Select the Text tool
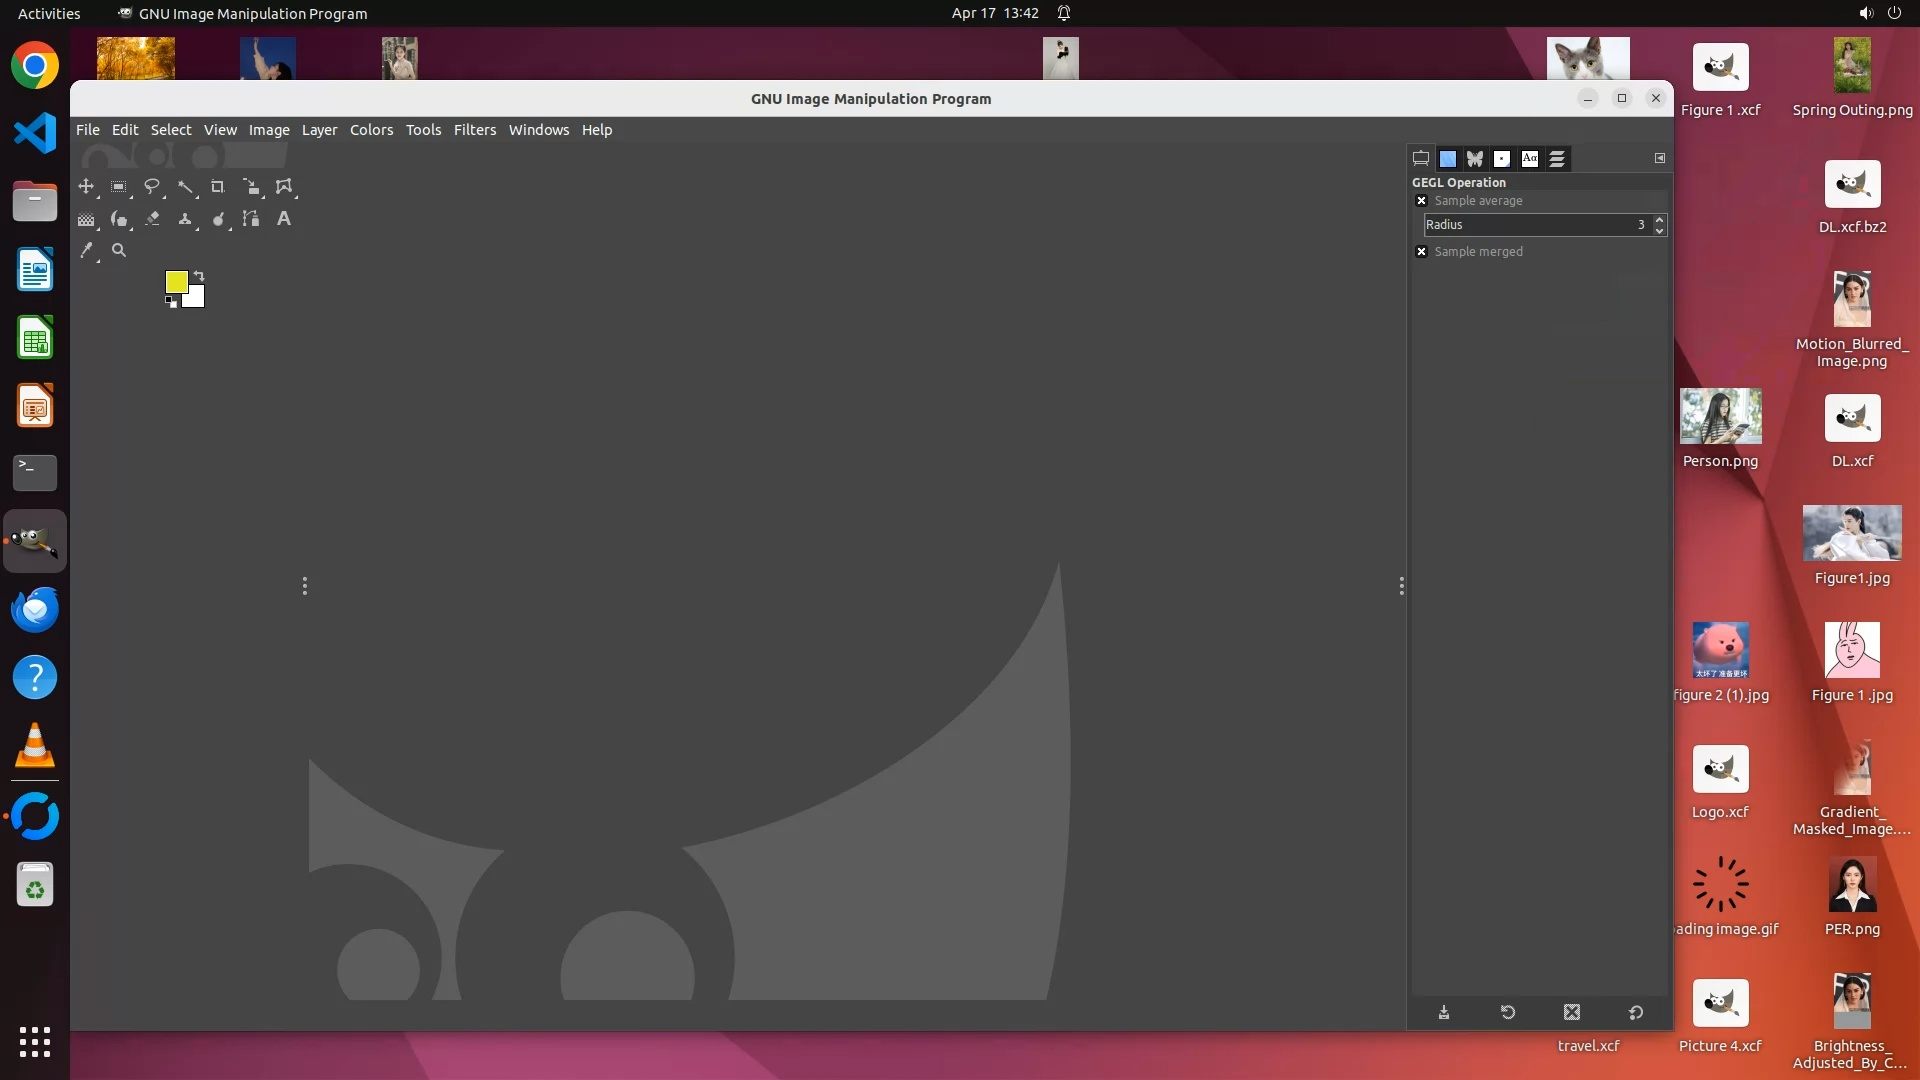 pyautogui.click(x=284, y=219)
